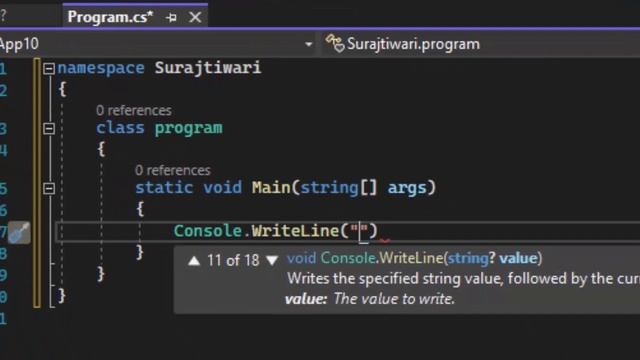Click the 'value: The value to write.' description
The image size is (640, 360).
click(370, 299)
